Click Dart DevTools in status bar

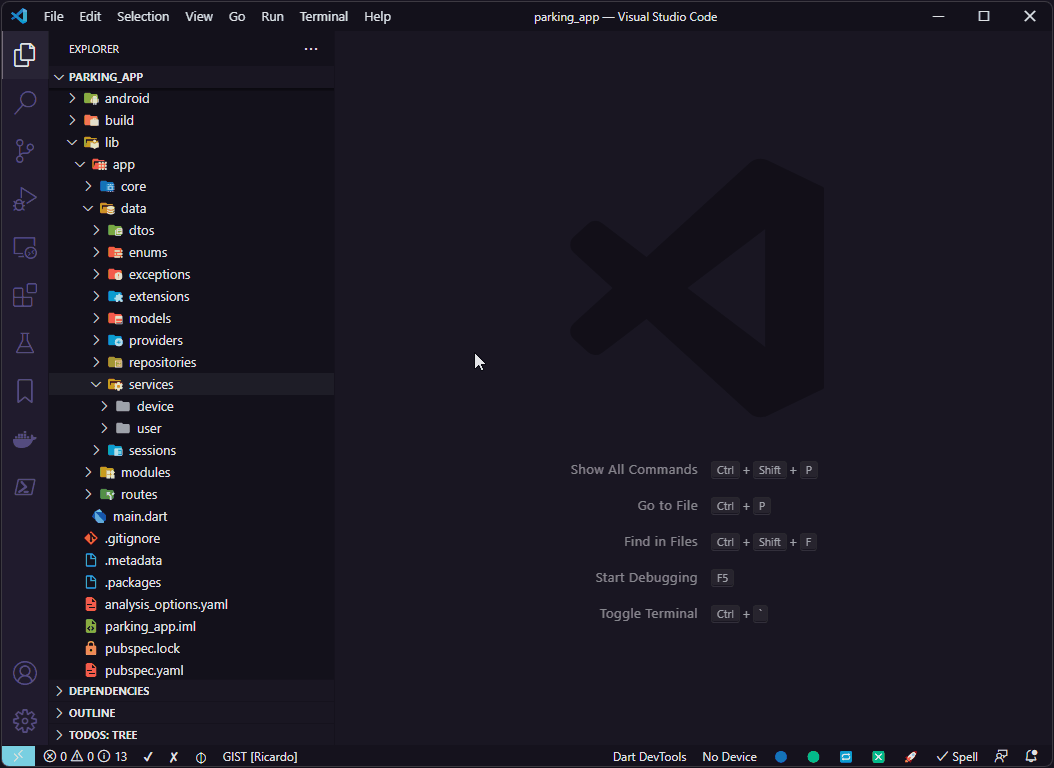(x=649, y=757)
